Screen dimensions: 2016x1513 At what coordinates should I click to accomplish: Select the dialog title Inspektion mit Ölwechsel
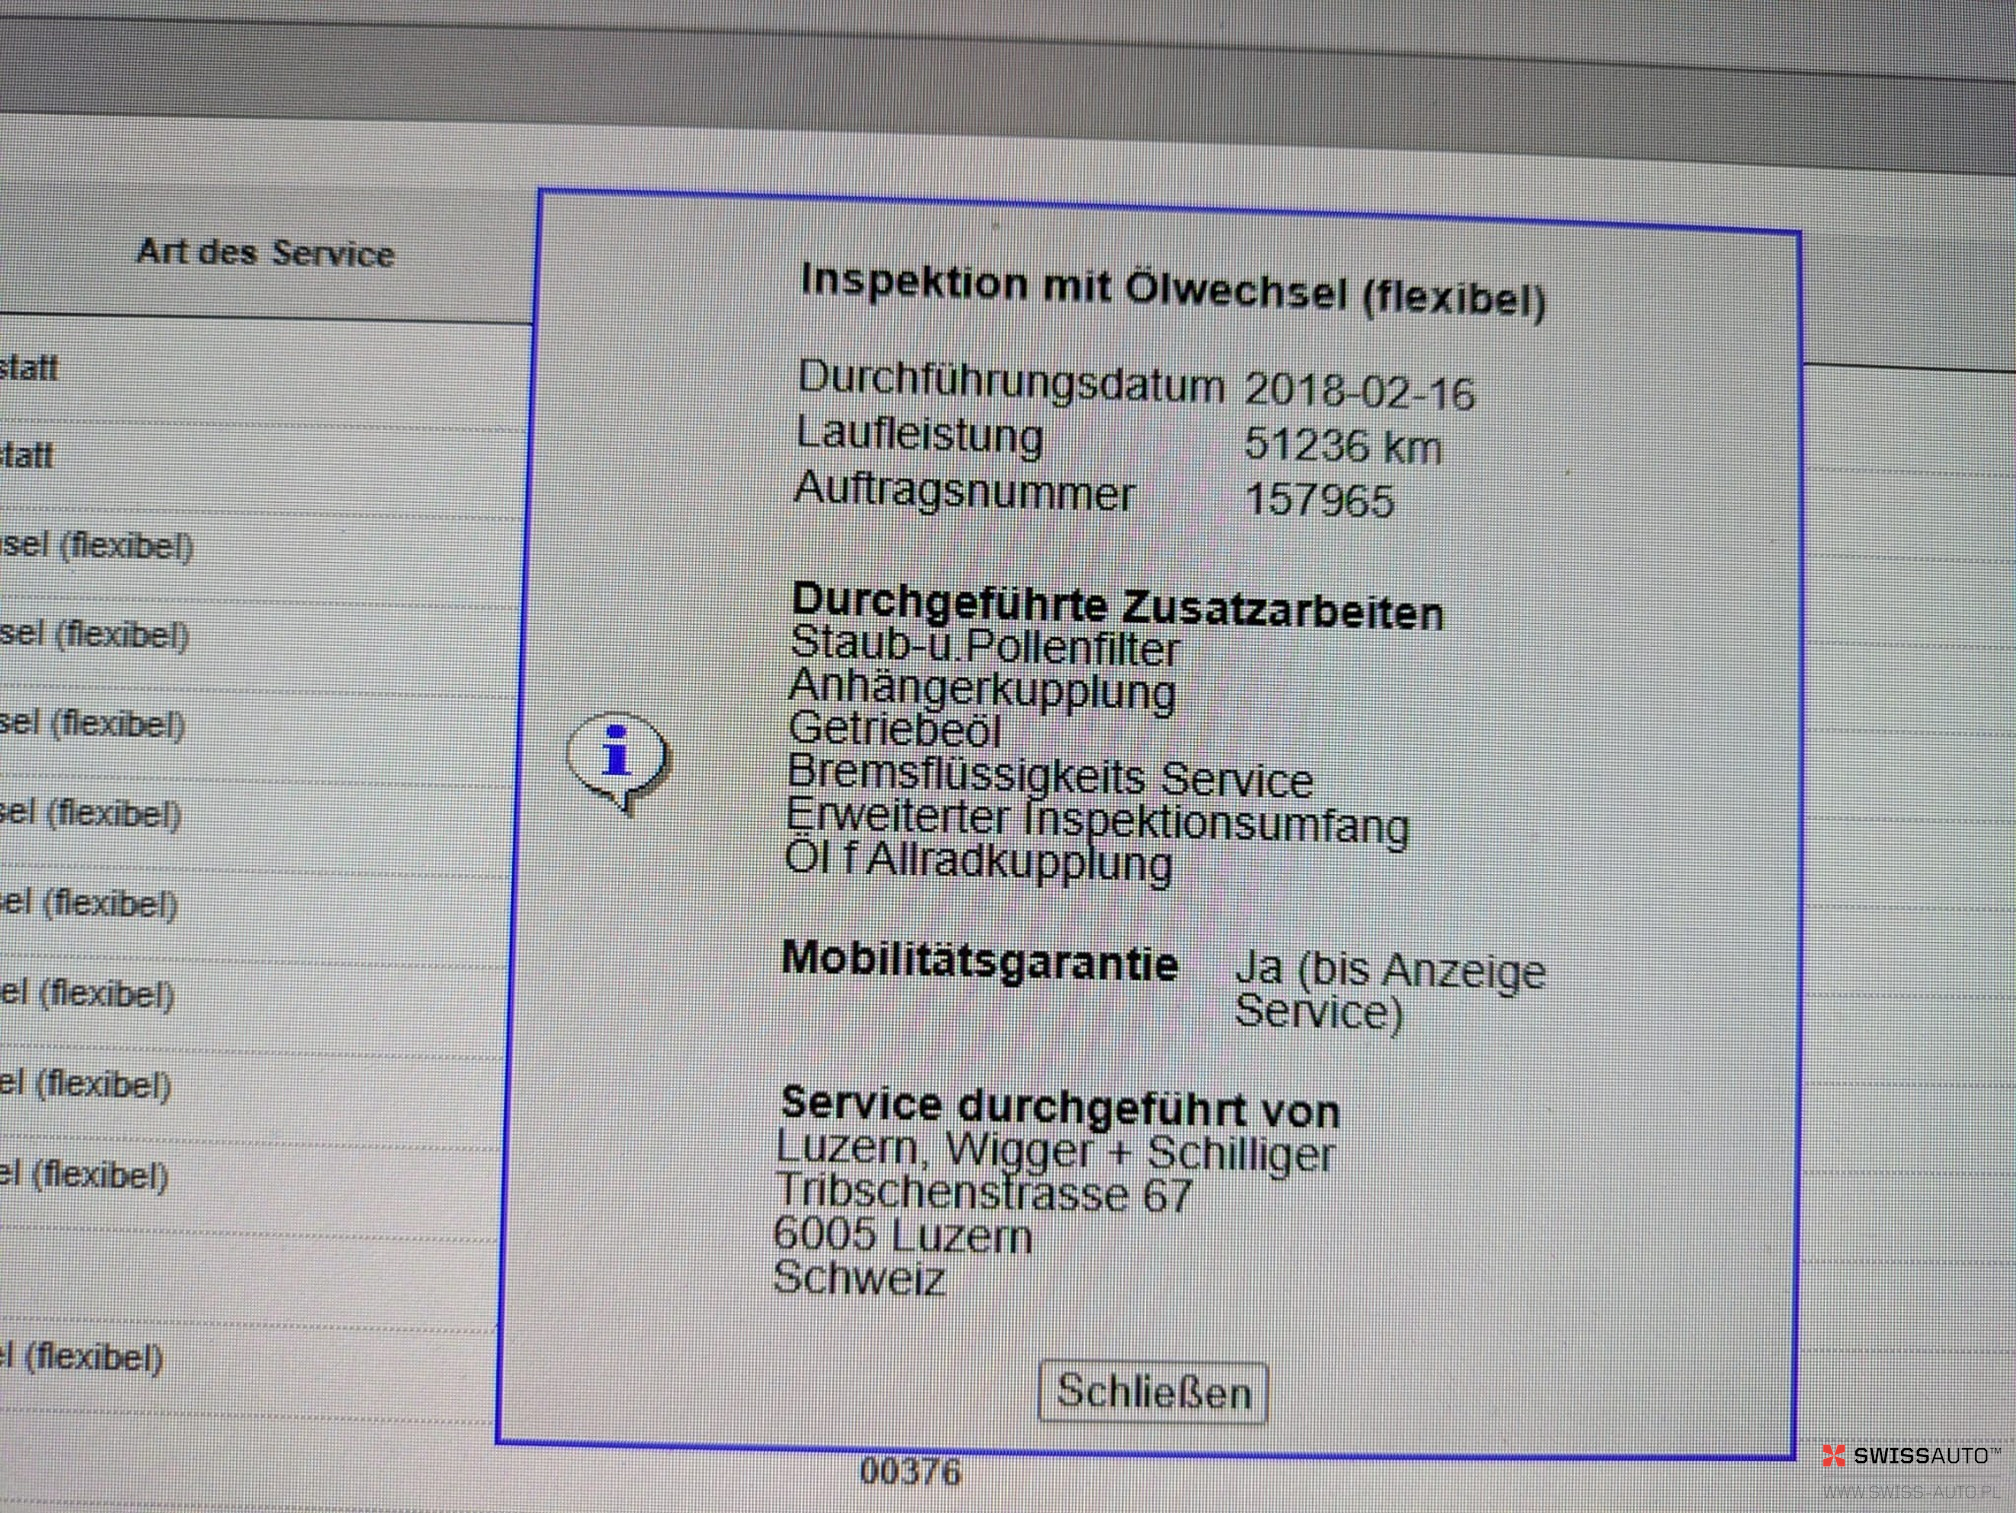[1172, 290]
